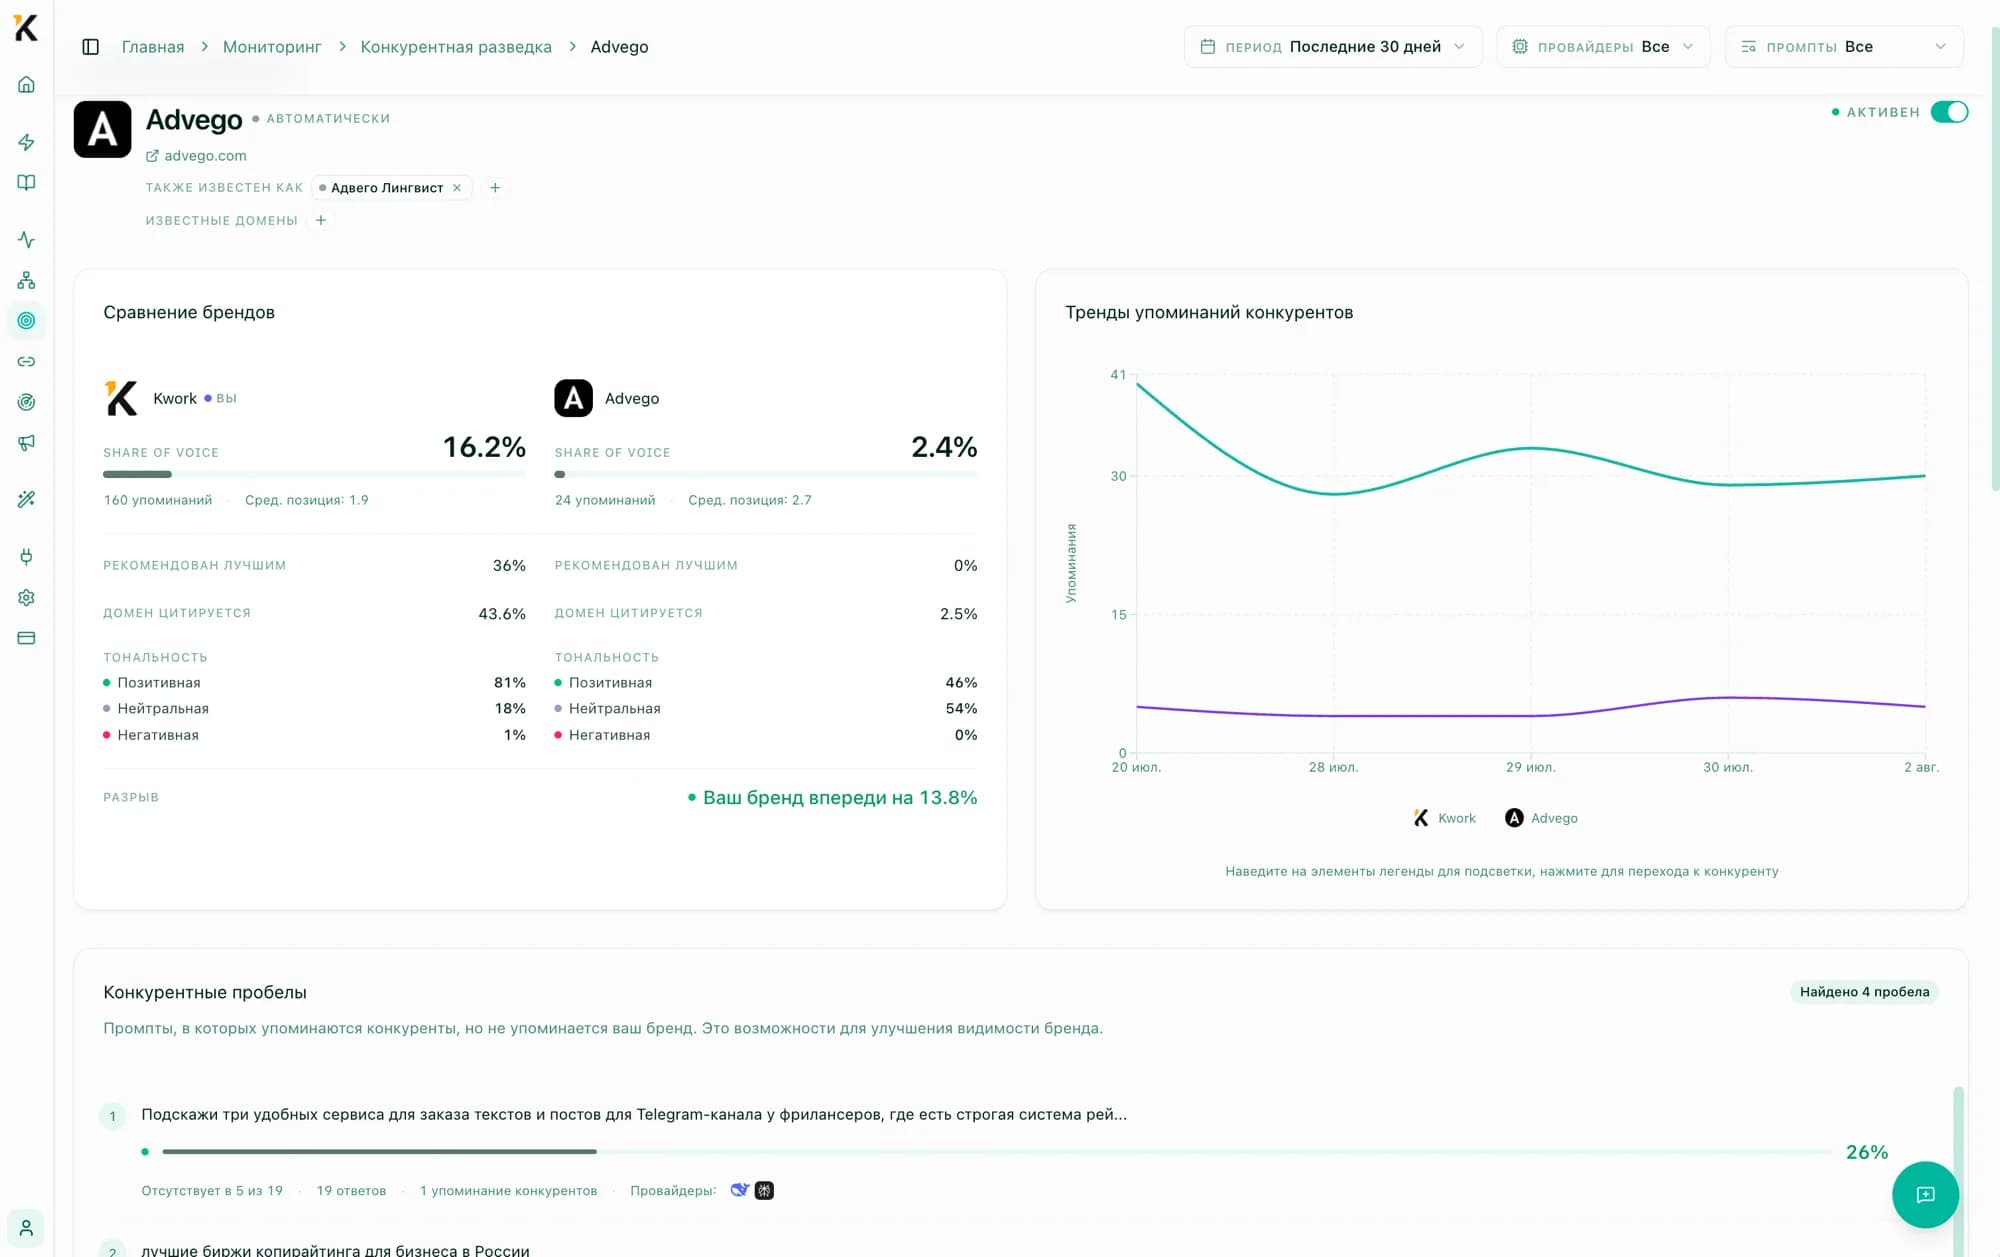Click the Kwork share of voice bar

tap(315, 474)
